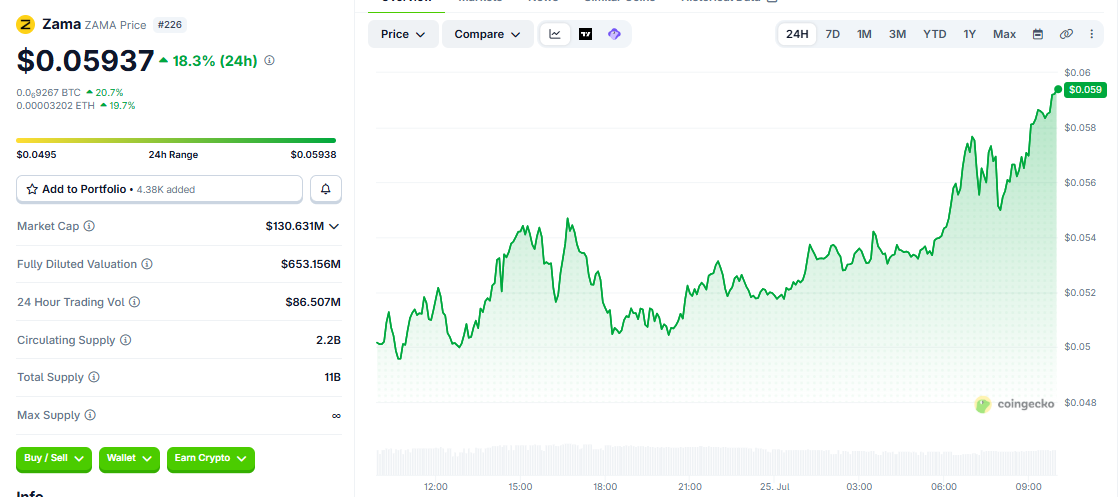
Task: Expand the Market Cap value chevron
Action: pos(333,226)
